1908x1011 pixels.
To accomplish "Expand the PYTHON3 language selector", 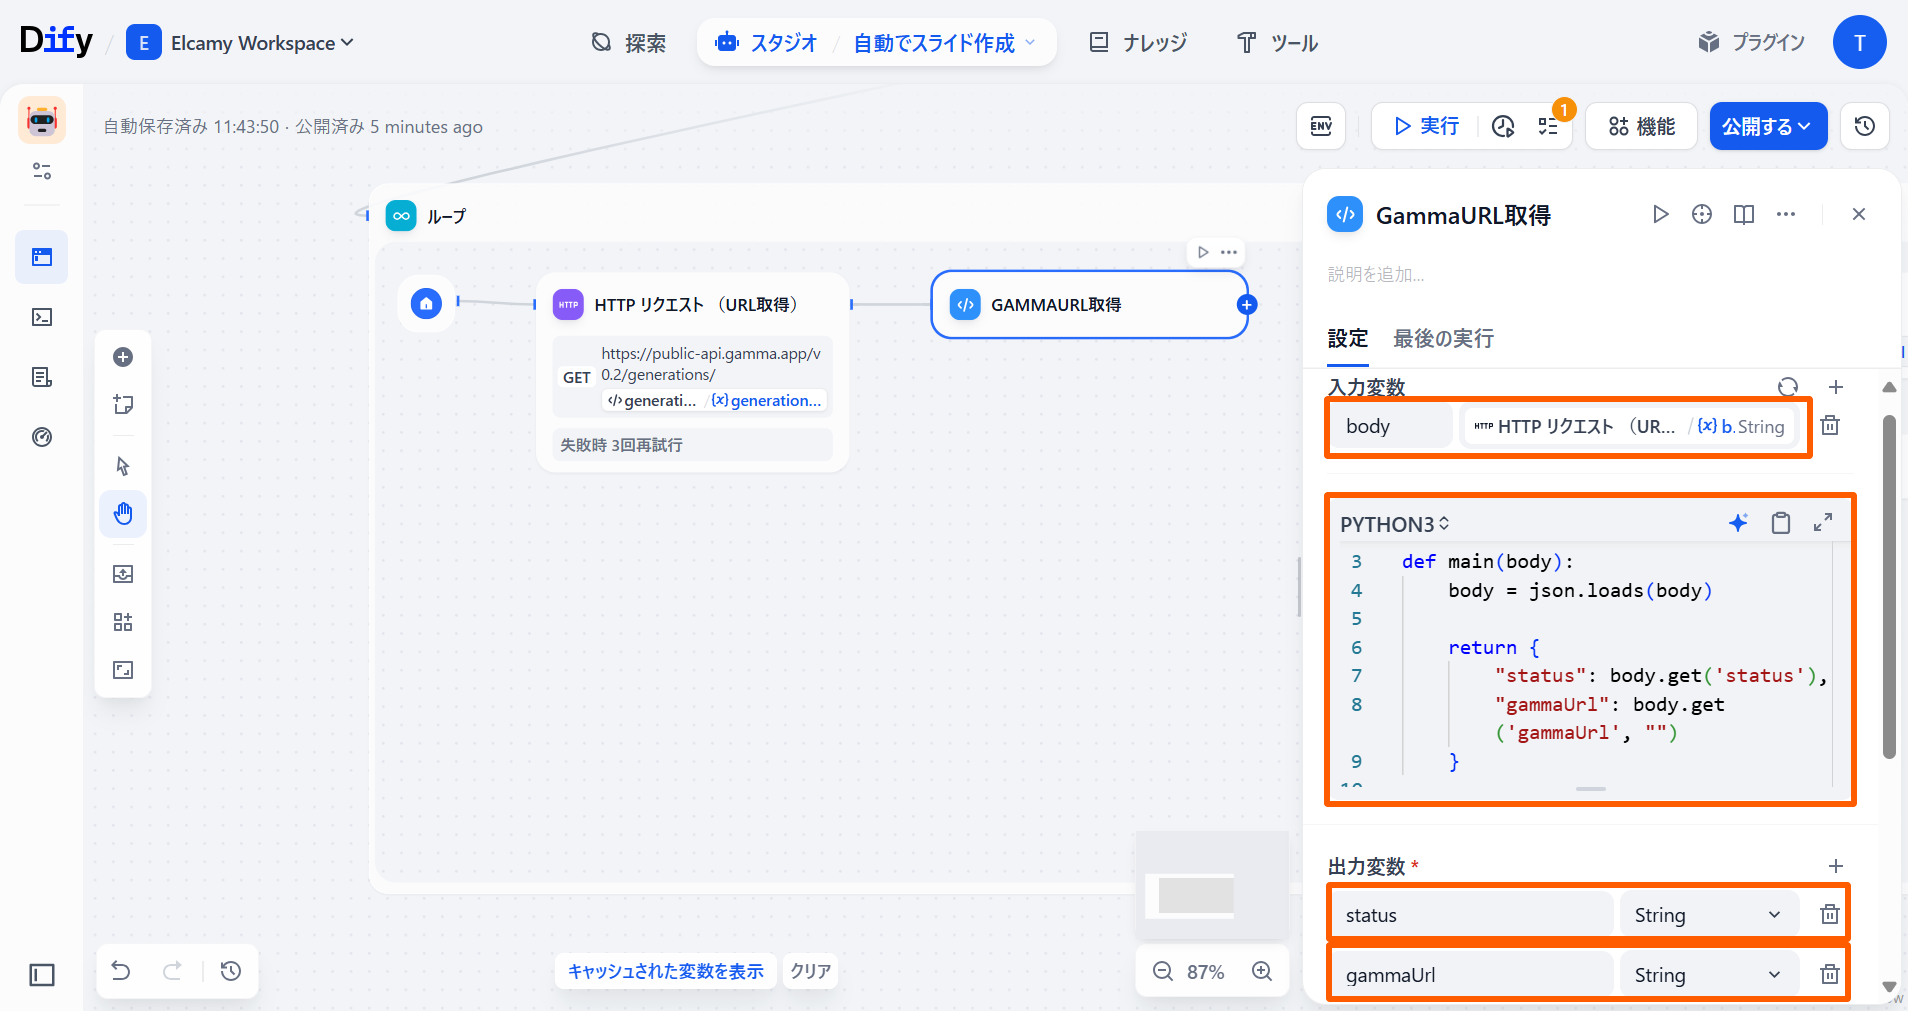I will click(x=1394, y=524).
